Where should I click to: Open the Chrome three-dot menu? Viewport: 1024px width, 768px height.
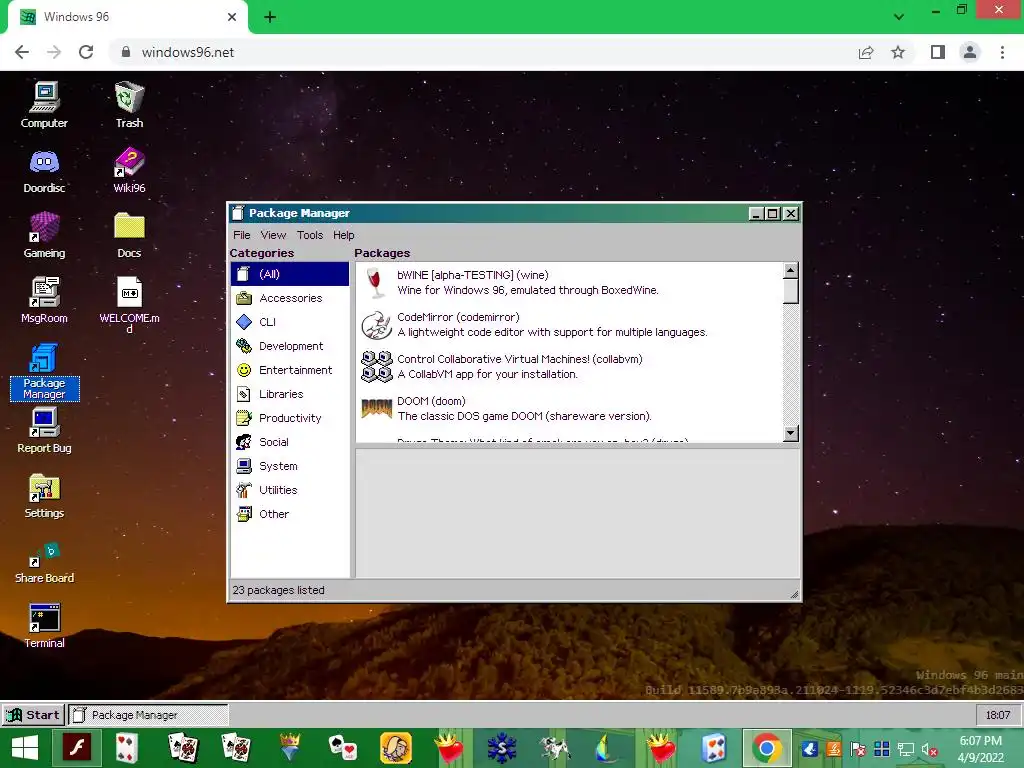[1002, 52]
